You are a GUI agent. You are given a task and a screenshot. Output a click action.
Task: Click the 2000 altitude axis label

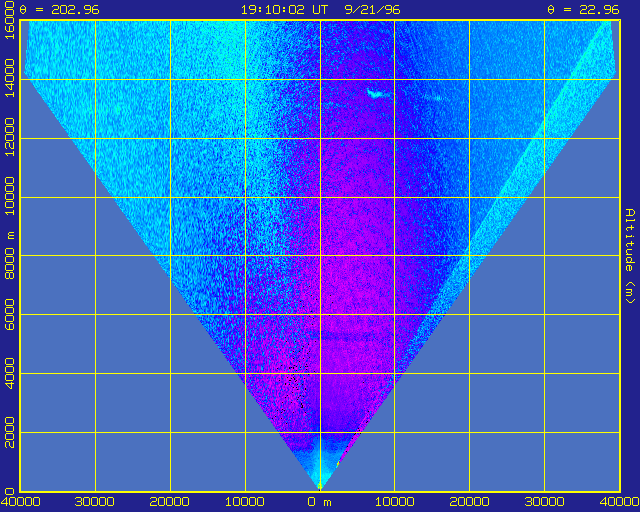point(9,432)
